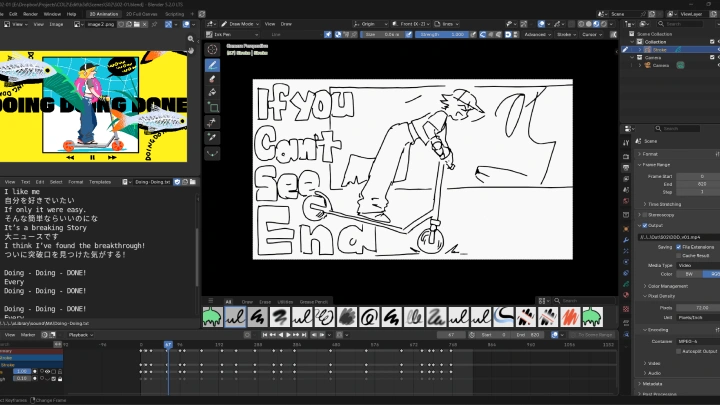Open the Advanced brush settings dropdown

tap(537, 34)
